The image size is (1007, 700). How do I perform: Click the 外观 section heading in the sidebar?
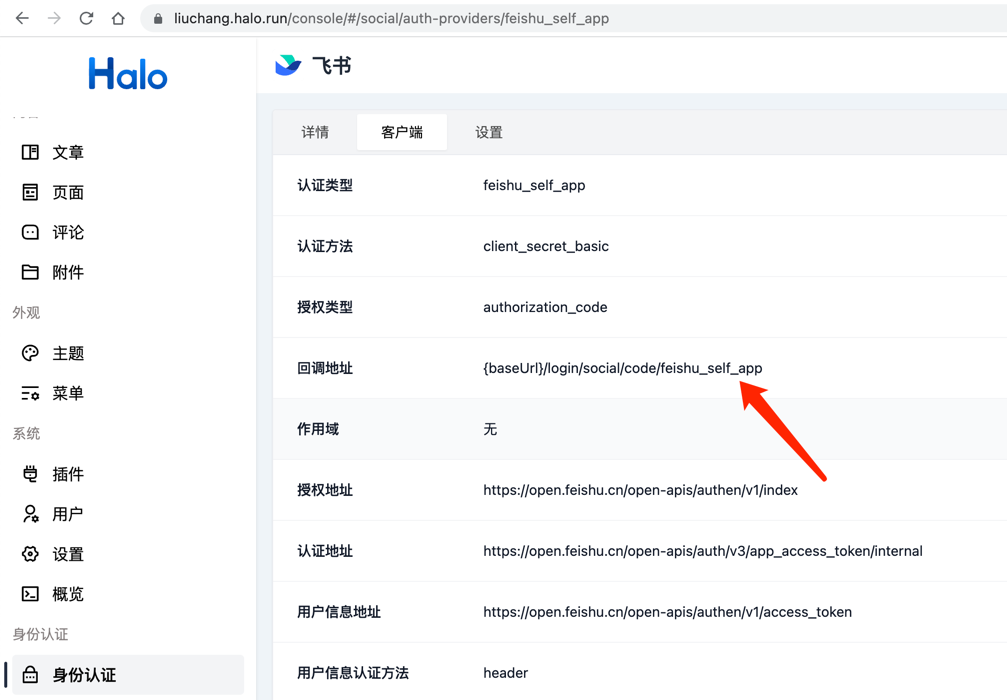click(x=26, y=313)
